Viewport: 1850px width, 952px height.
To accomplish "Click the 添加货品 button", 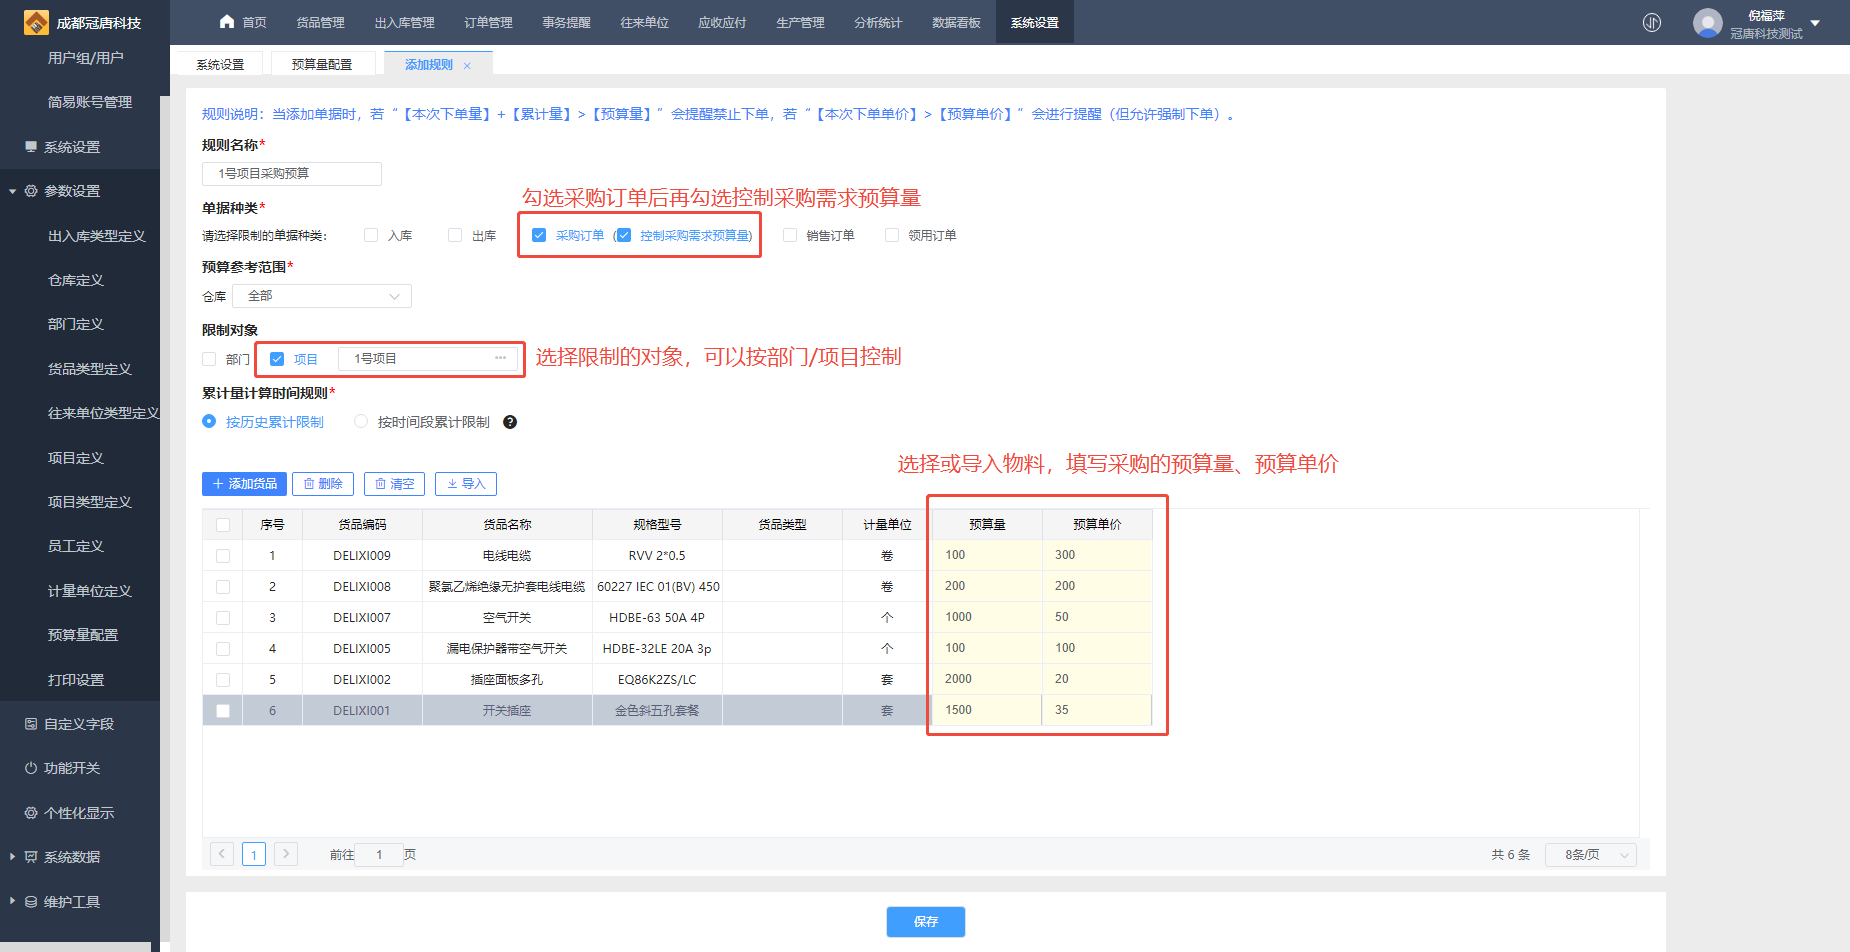I will tap(245, 484).
